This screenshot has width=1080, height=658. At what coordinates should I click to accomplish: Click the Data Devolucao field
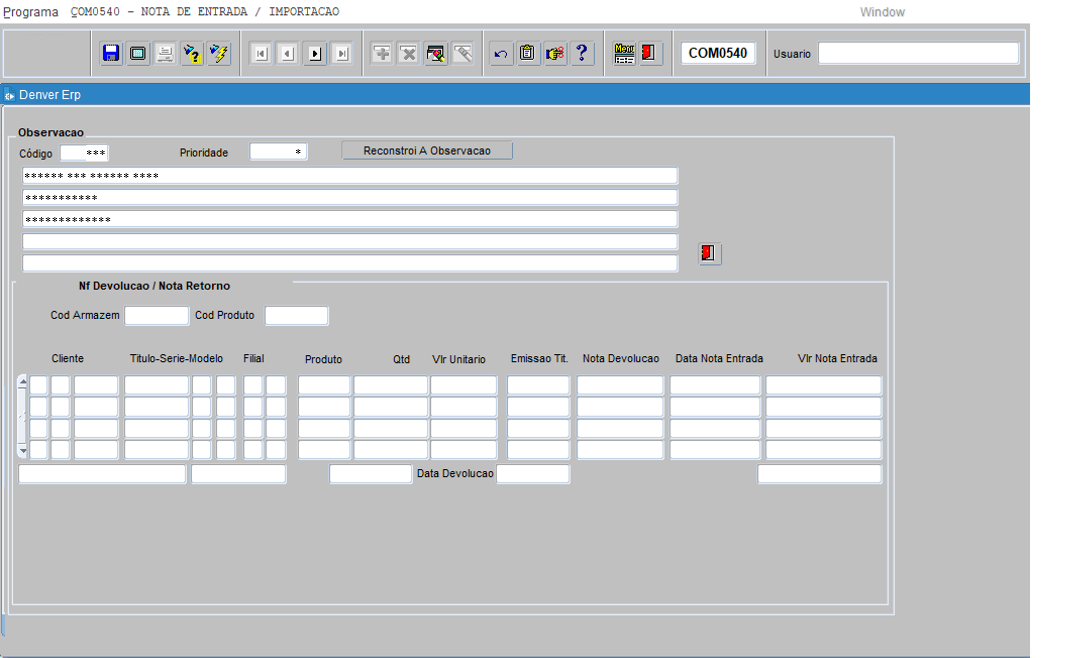(x=533, y=474)
